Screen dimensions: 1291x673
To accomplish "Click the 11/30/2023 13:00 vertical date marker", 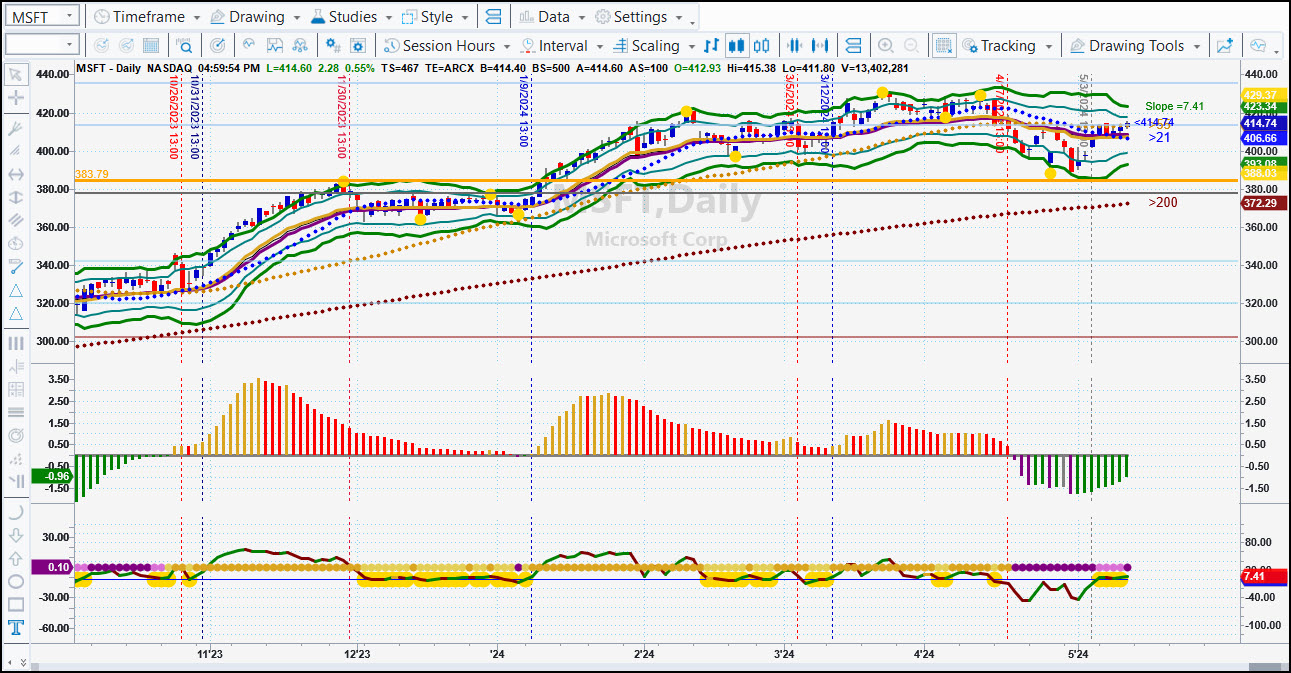I will click(342, 117).
